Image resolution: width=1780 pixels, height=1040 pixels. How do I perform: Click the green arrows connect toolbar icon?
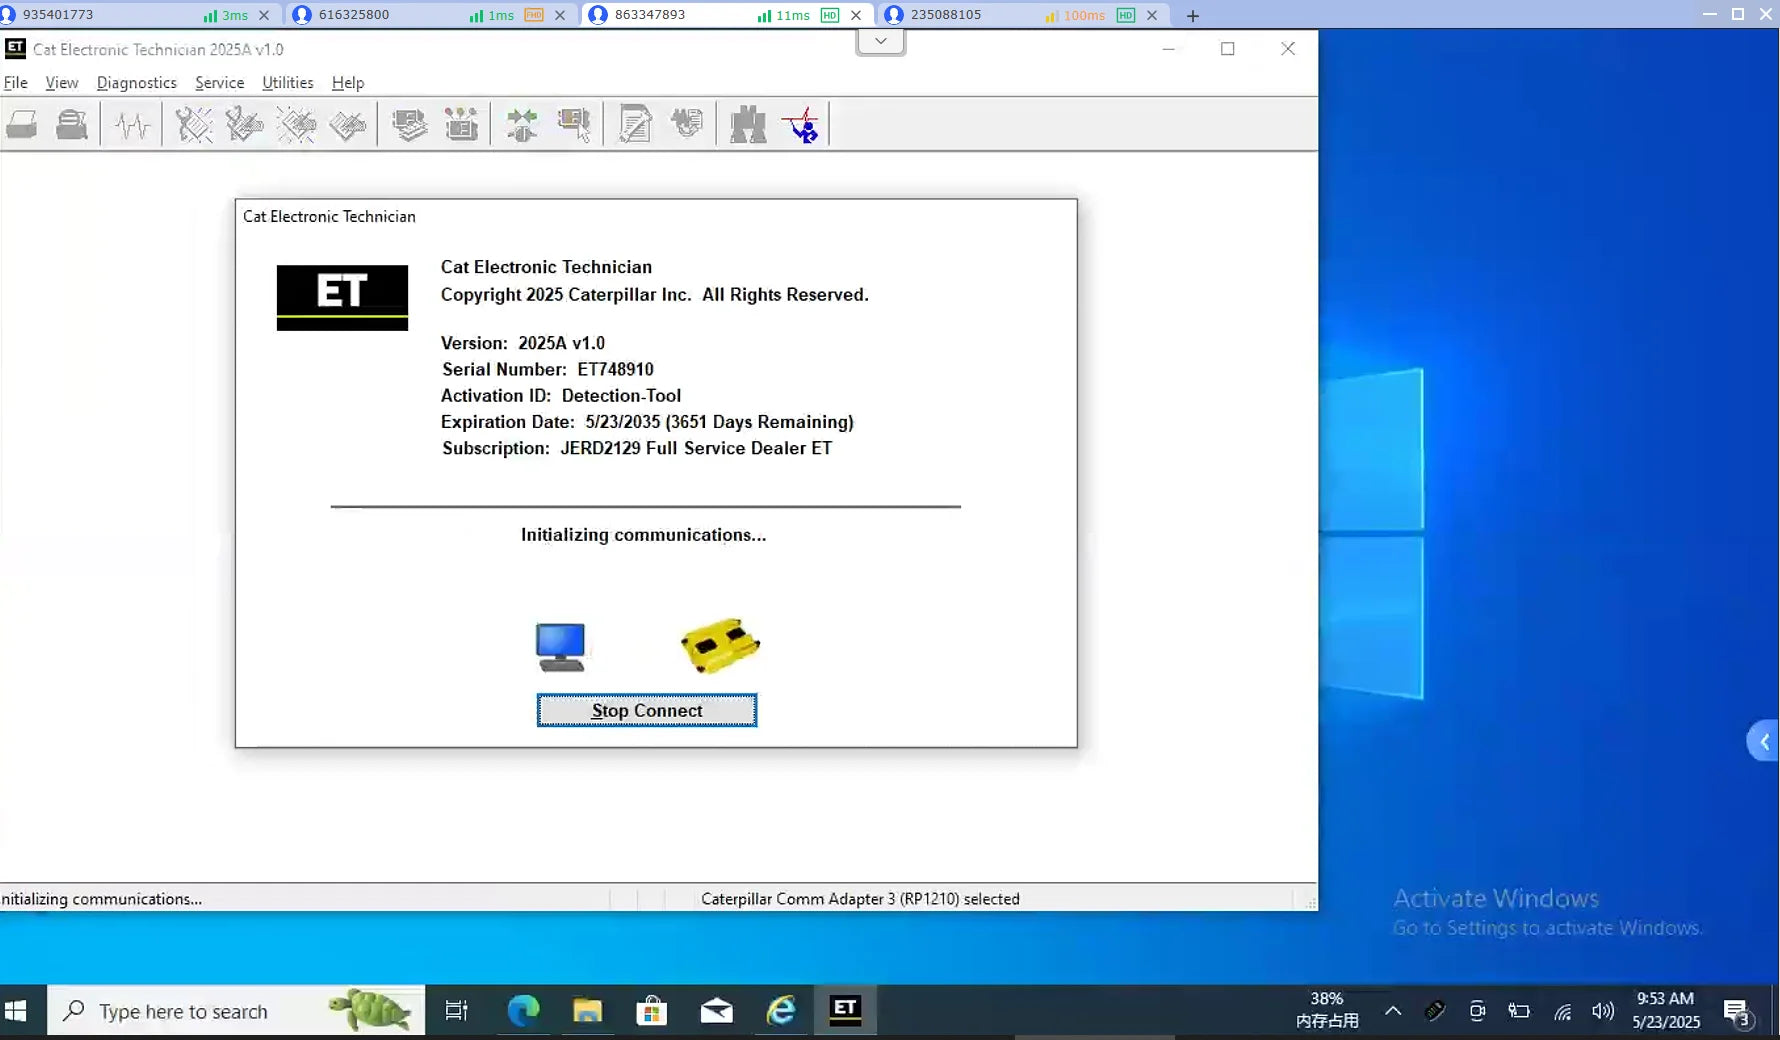tap(521, 125)
